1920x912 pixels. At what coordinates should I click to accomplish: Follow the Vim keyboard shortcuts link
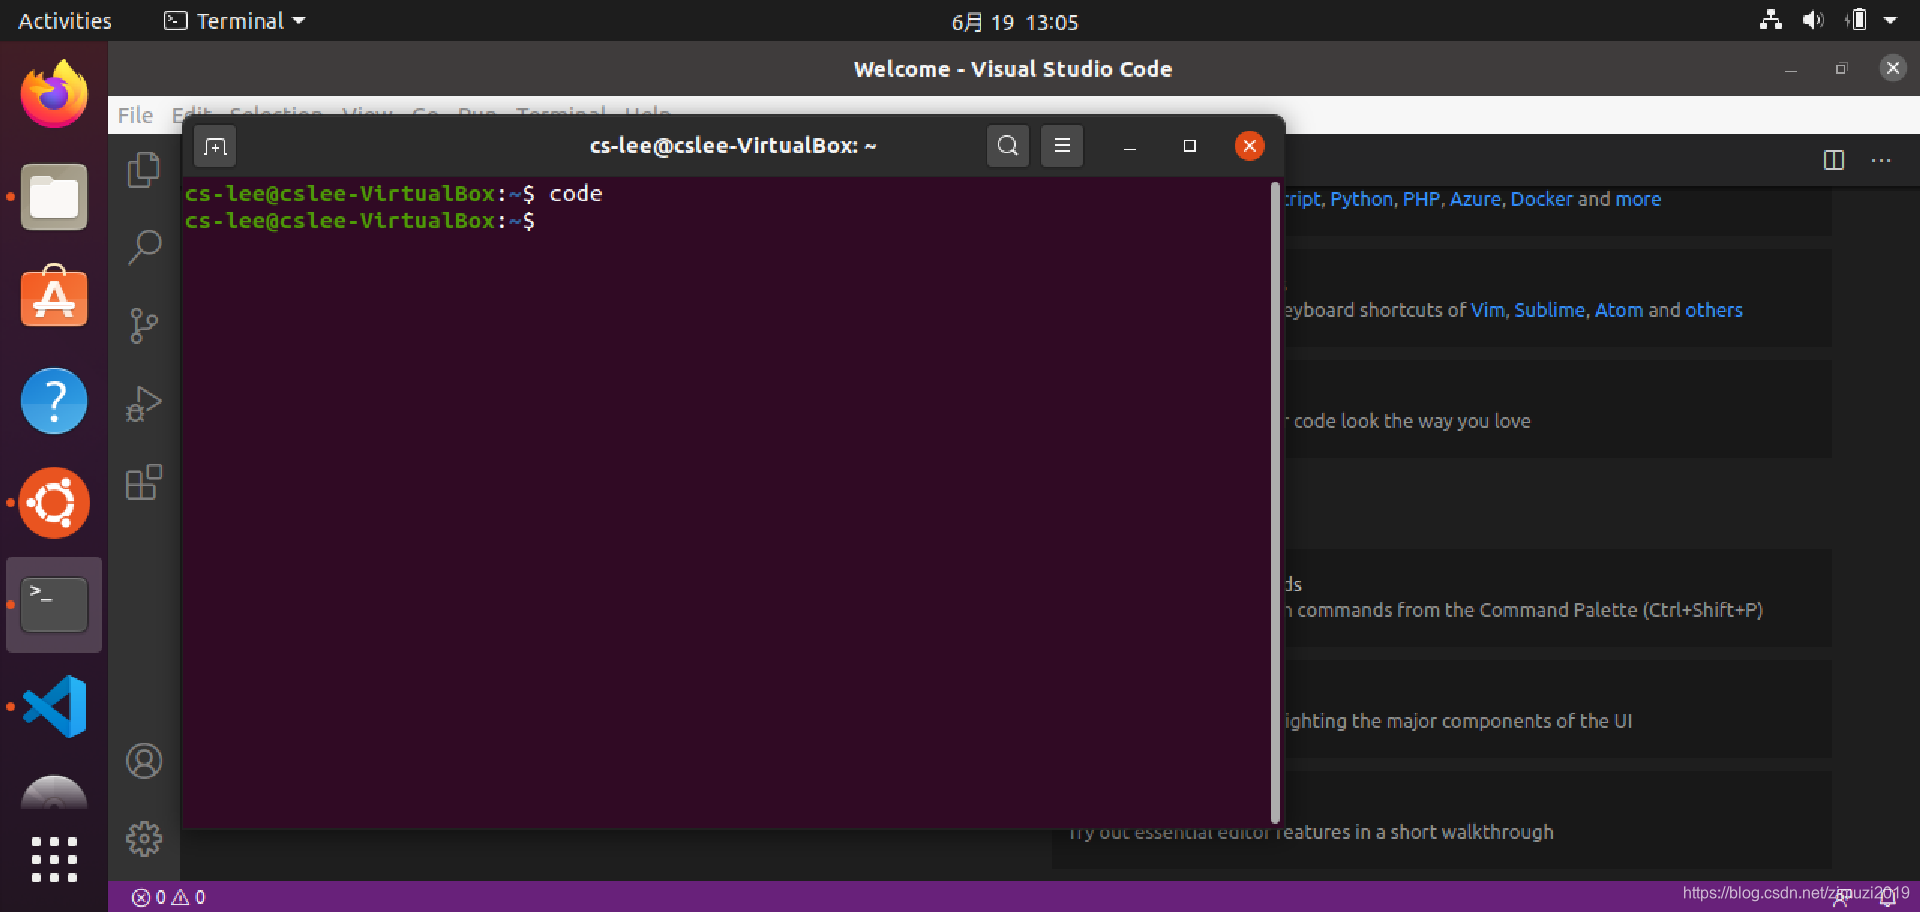[x=1487, y=310]
